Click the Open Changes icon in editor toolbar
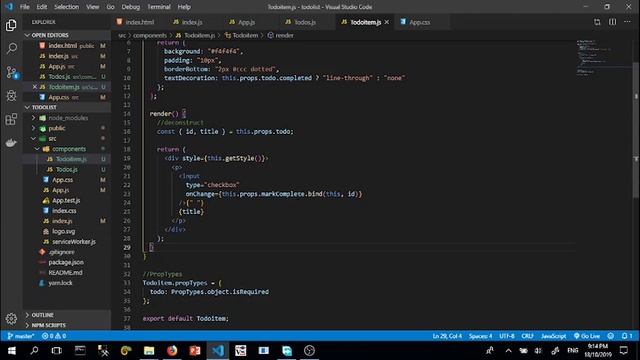Viewport: 640px width, 360px height. pos(597,22)
